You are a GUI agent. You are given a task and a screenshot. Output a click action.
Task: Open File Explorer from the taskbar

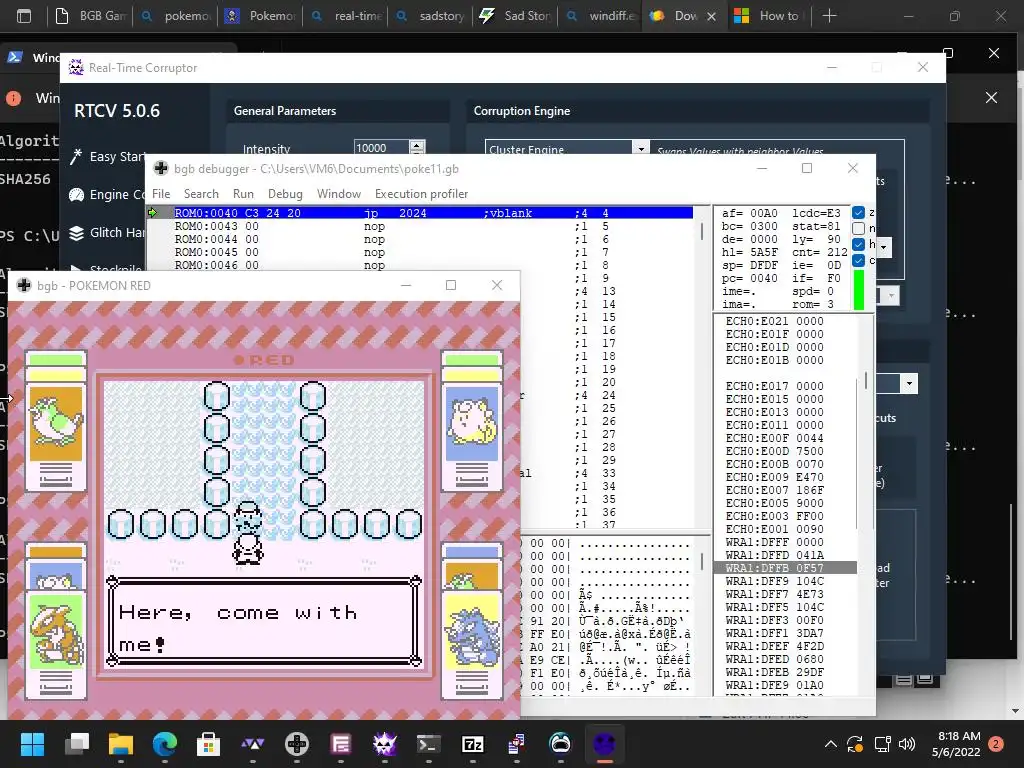(121, 743)
